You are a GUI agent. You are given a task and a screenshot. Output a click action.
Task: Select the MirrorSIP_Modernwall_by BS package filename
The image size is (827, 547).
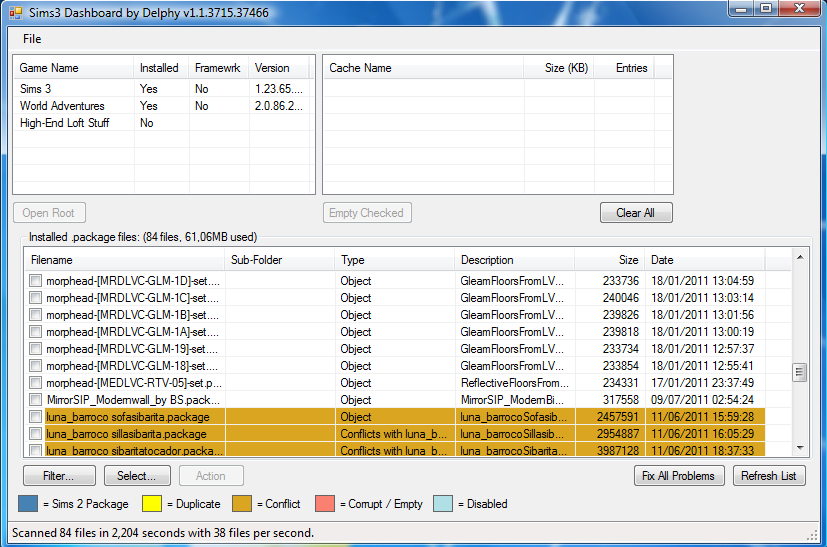coord(133,400)
